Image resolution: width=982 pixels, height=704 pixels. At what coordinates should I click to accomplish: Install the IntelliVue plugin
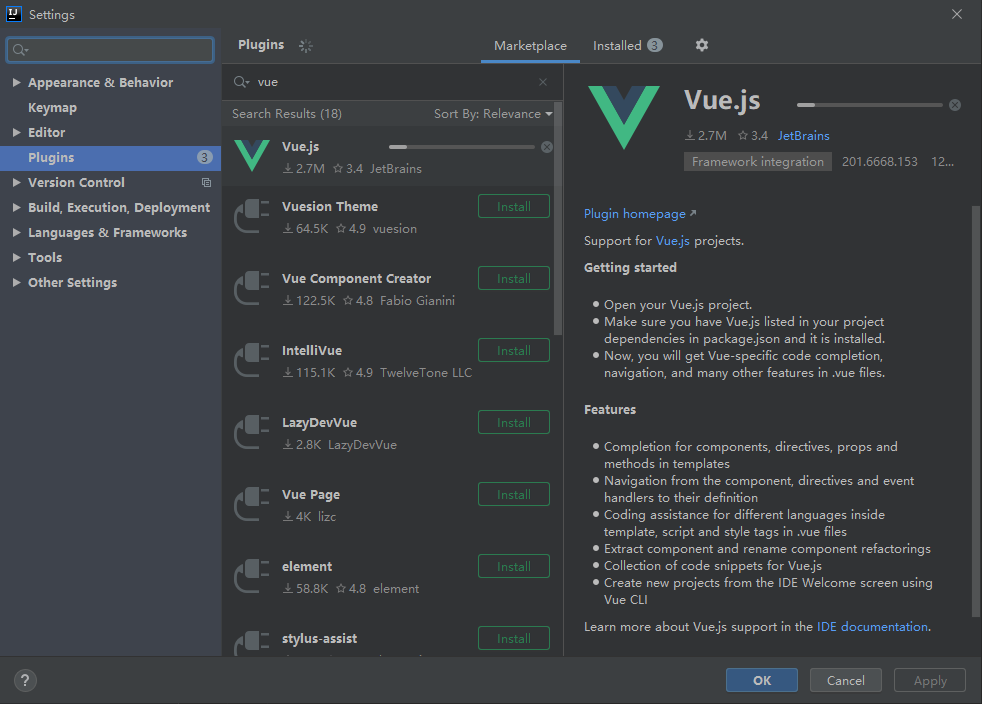pyautogui.click(x=514, y=351)
